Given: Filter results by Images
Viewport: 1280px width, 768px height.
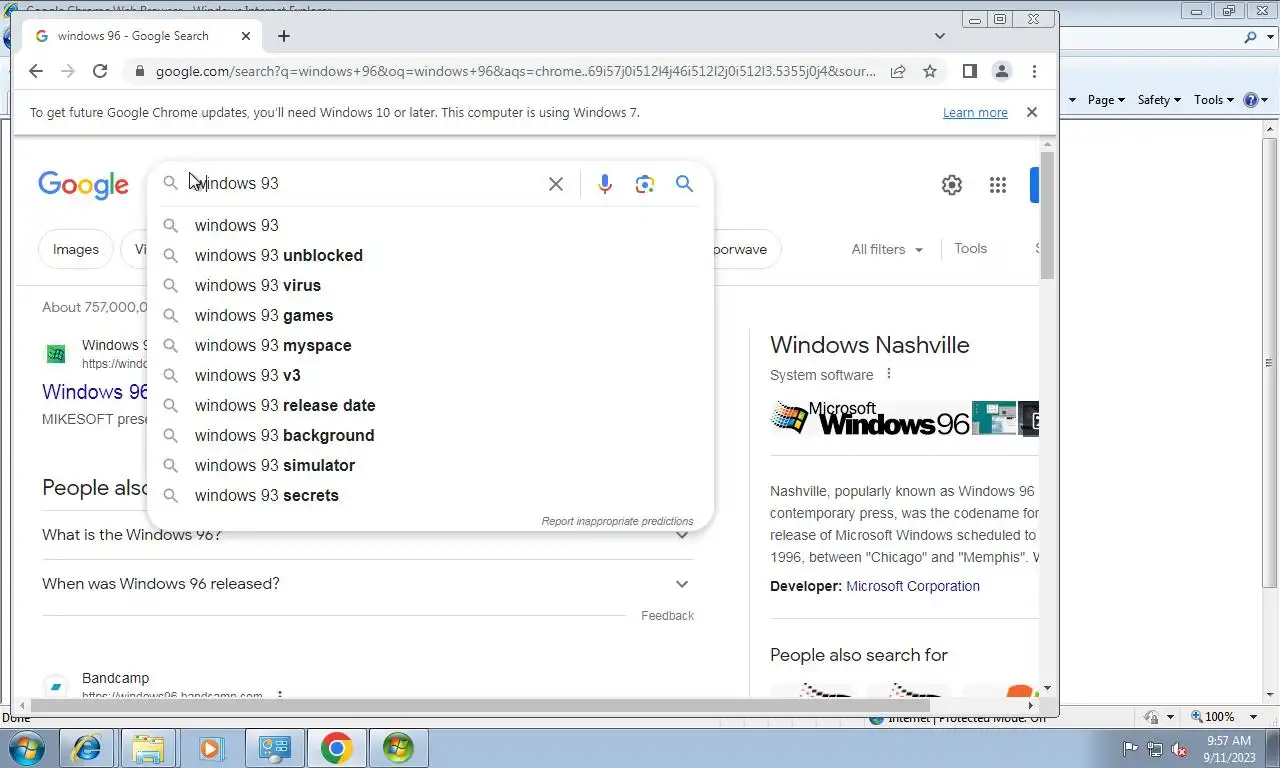Looking at the screenshot, I should (76, 249).
